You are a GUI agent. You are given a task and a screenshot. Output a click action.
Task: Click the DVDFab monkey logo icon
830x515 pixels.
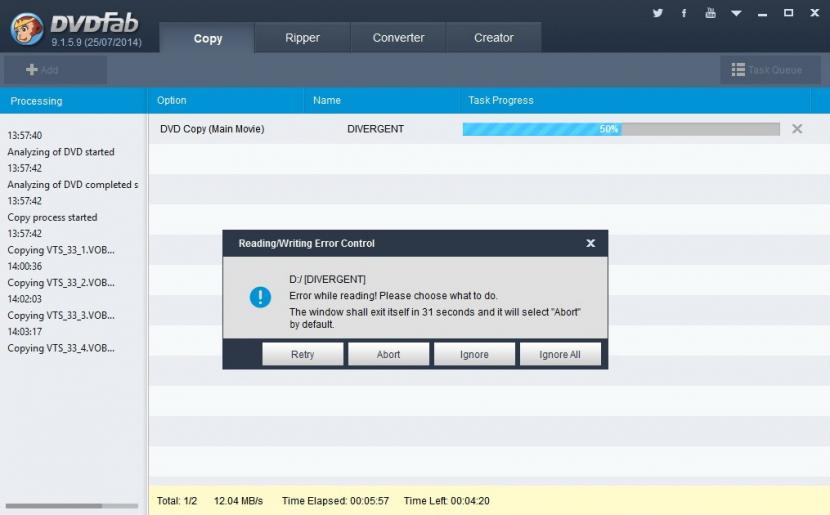pyautogui.click(x=26, y=29)
